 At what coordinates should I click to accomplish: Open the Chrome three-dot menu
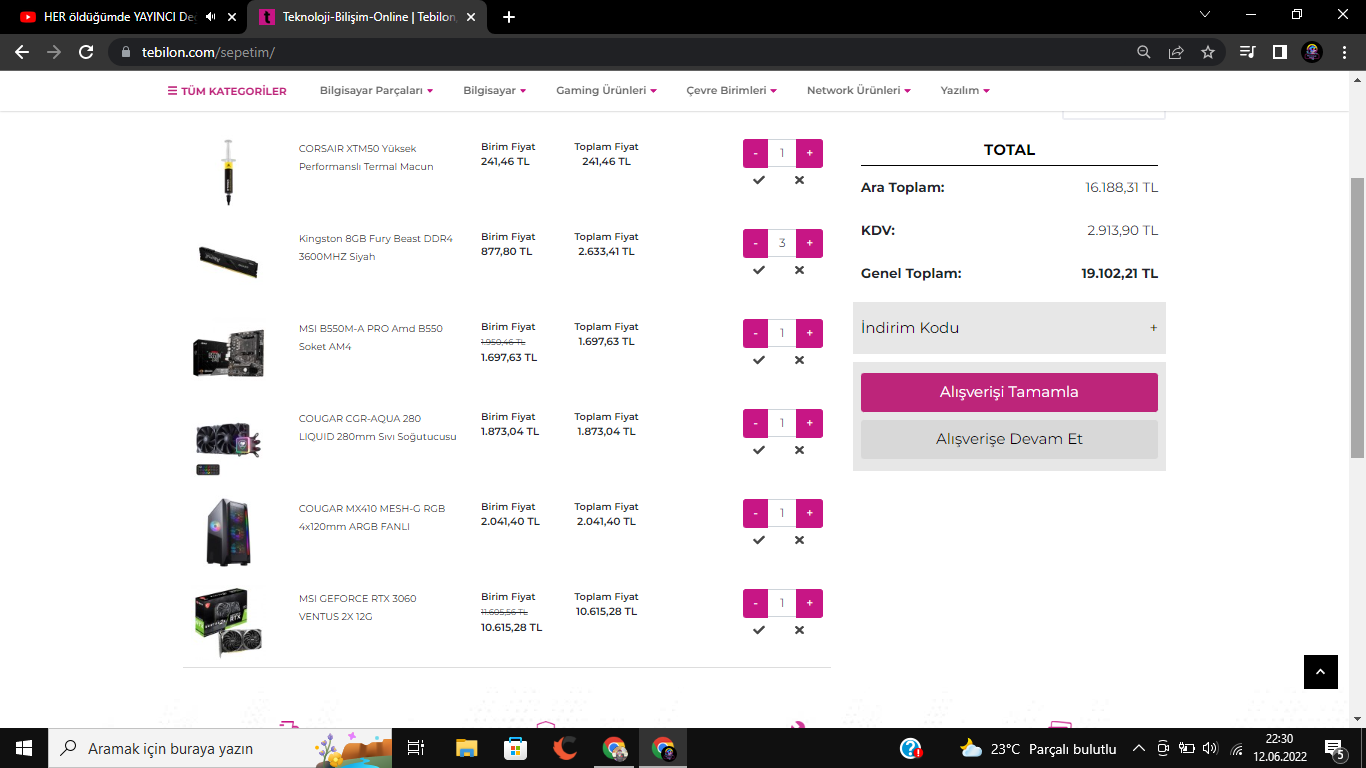(x=1344, y=52)
